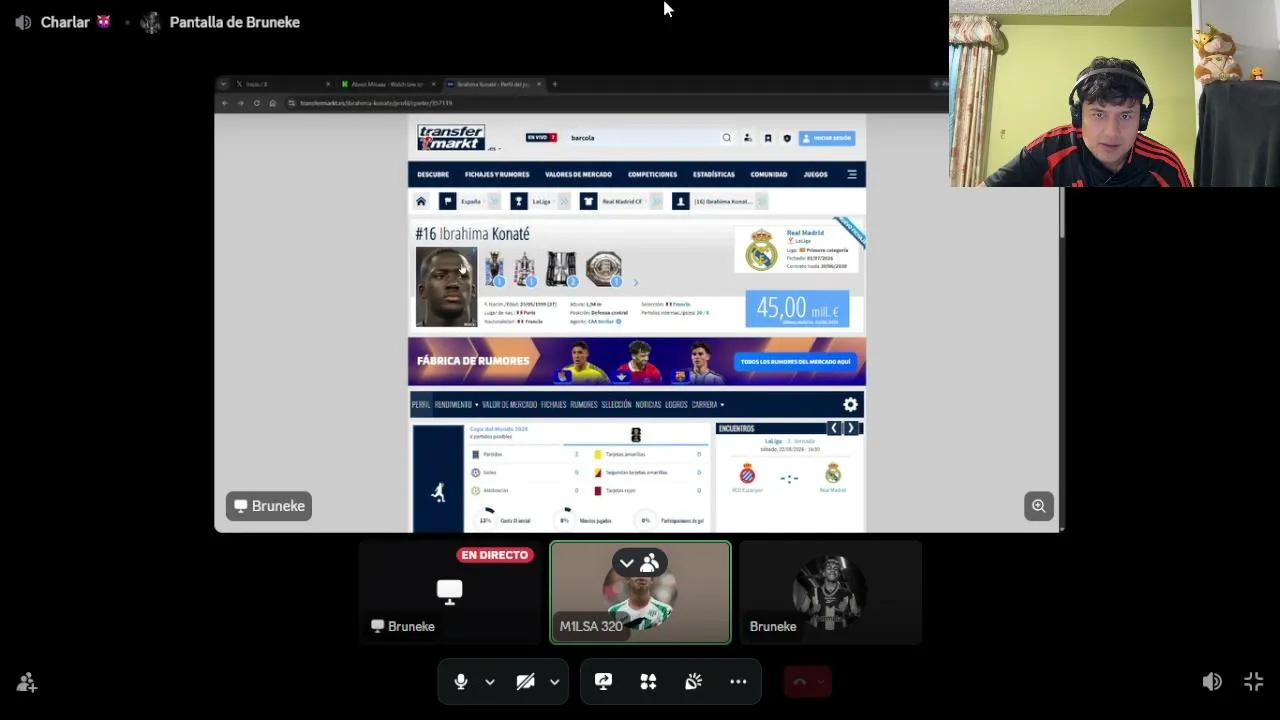Screen dimensions: 1280x720
Task: Open microphone input options arrow
Action: coord(490,682)
